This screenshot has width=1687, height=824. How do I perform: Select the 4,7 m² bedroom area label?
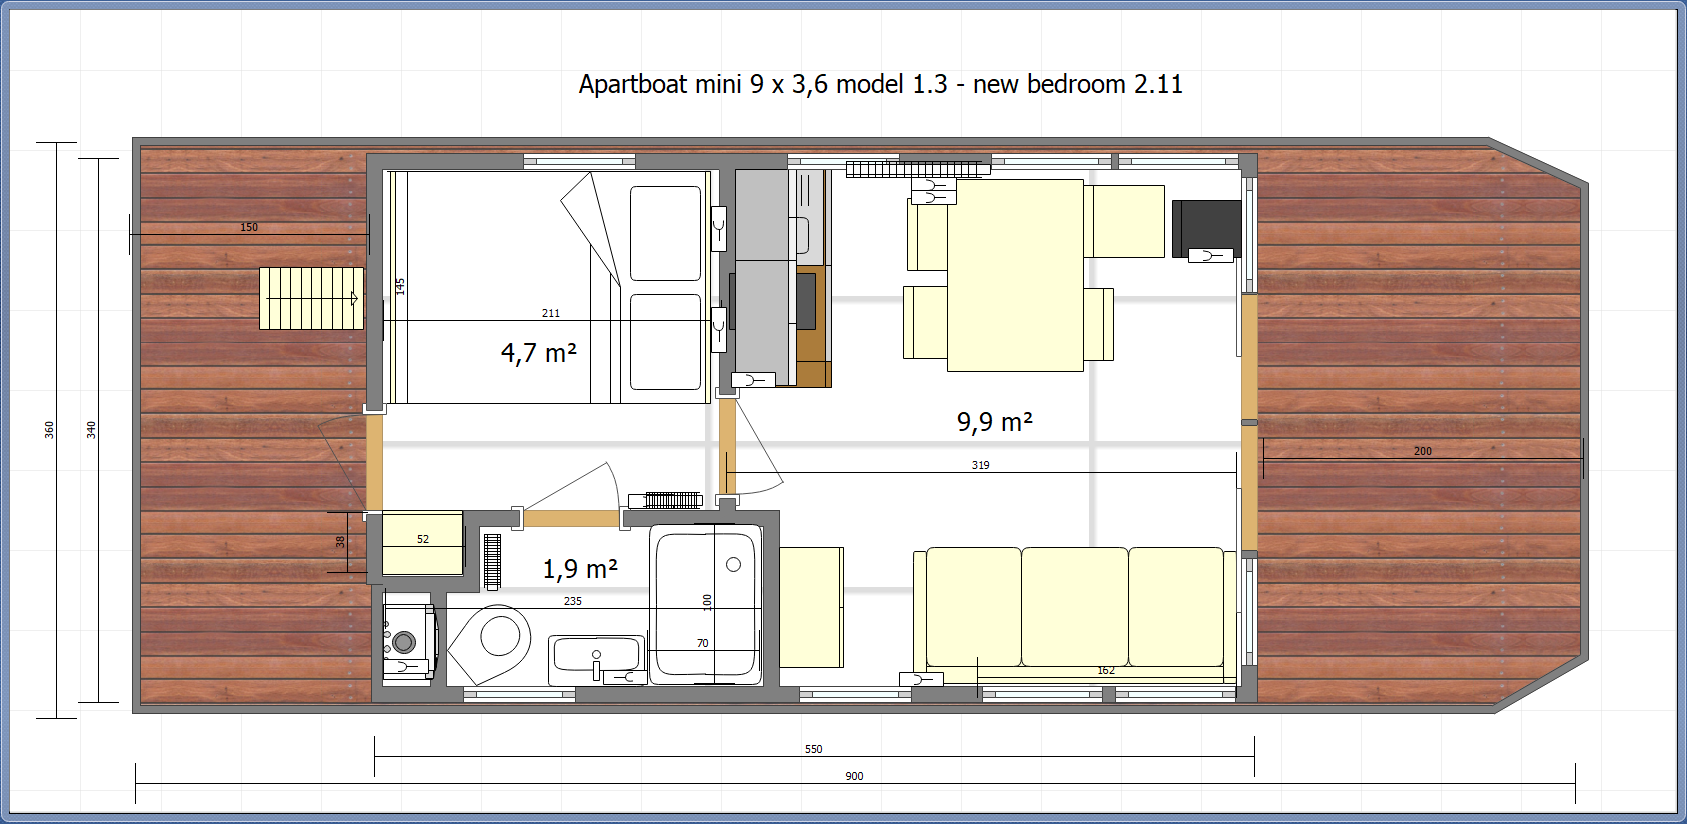click(538, 353)
